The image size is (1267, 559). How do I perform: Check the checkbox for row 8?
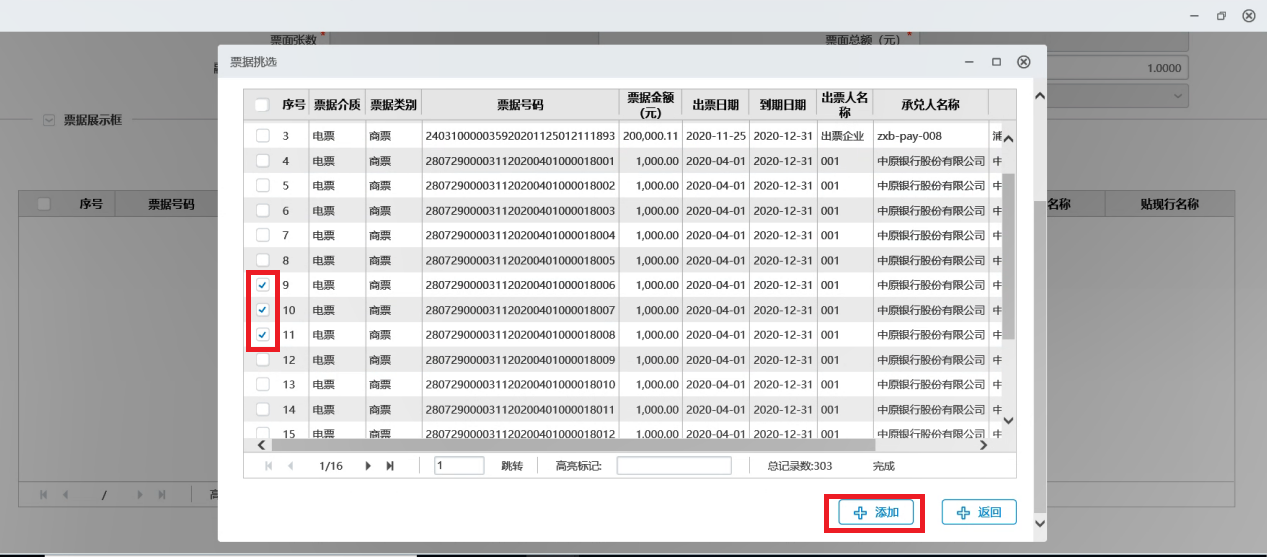(x=262, y=260)
